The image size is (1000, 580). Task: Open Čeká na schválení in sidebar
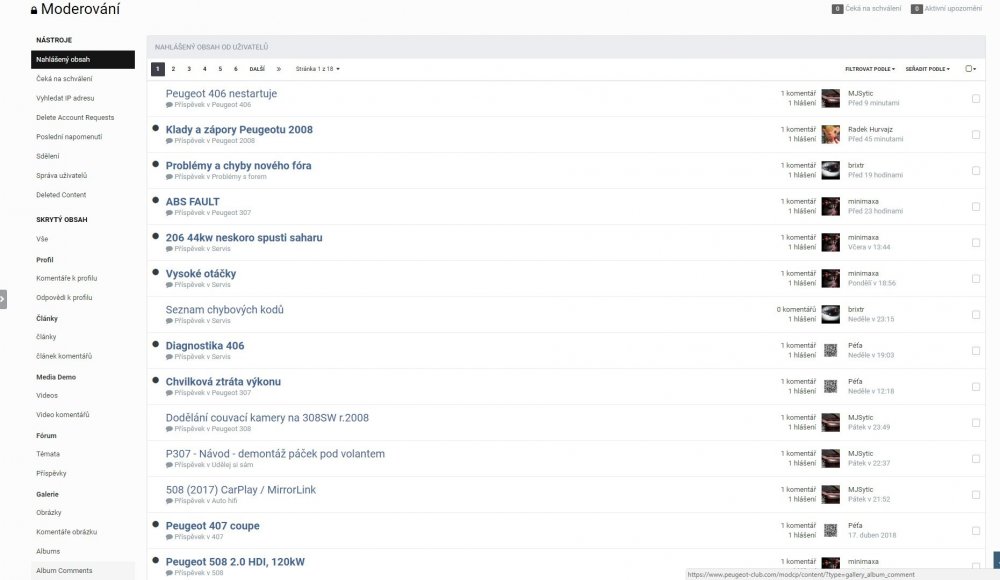click(x=64, y=78)
